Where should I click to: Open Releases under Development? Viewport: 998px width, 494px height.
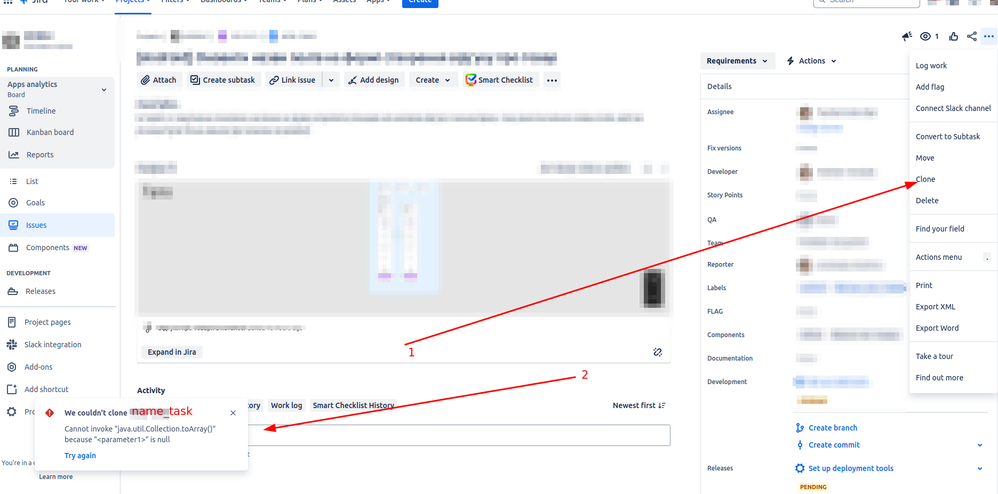[40, 291]
